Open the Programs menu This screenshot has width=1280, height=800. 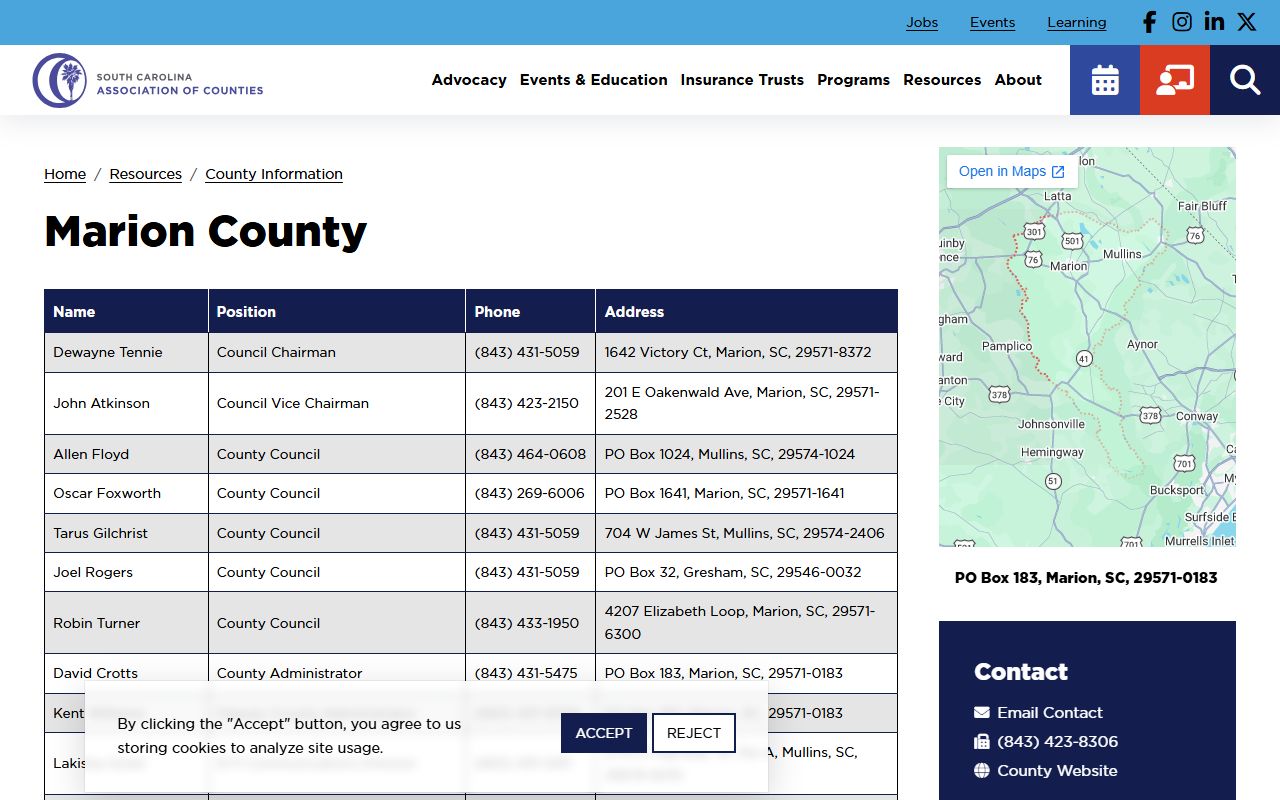coord(853,80)
